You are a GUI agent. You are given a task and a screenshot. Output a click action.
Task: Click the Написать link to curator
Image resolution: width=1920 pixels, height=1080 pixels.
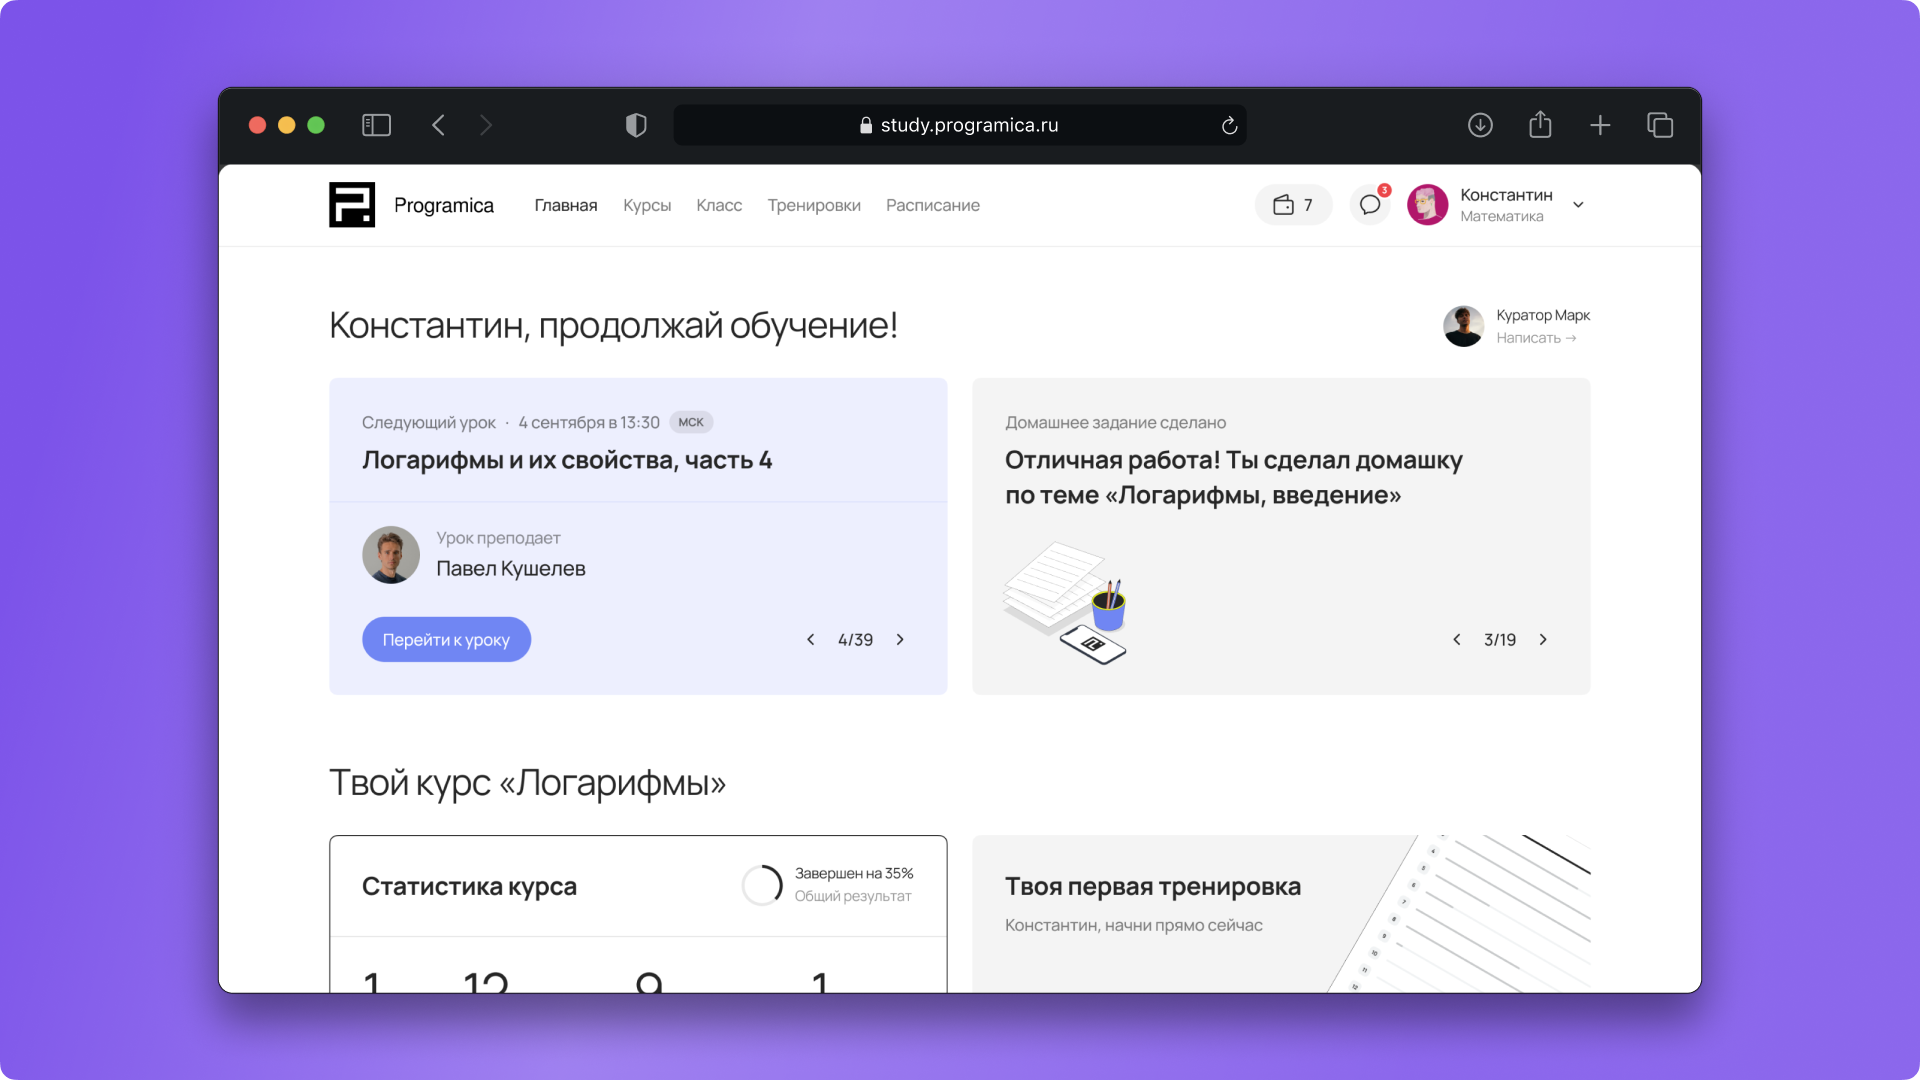(x=1535, y=338)
